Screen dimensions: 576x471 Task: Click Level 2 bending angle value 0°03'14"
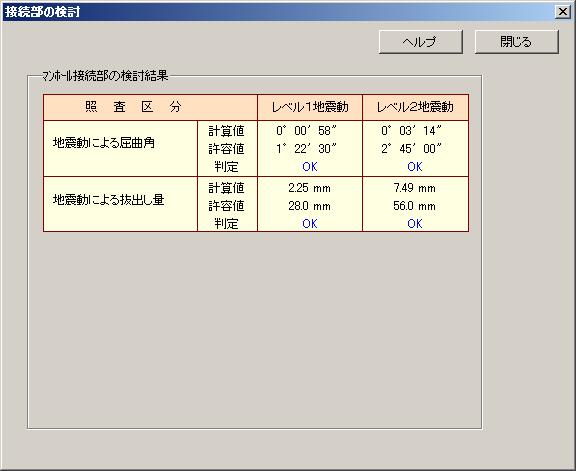411,130
